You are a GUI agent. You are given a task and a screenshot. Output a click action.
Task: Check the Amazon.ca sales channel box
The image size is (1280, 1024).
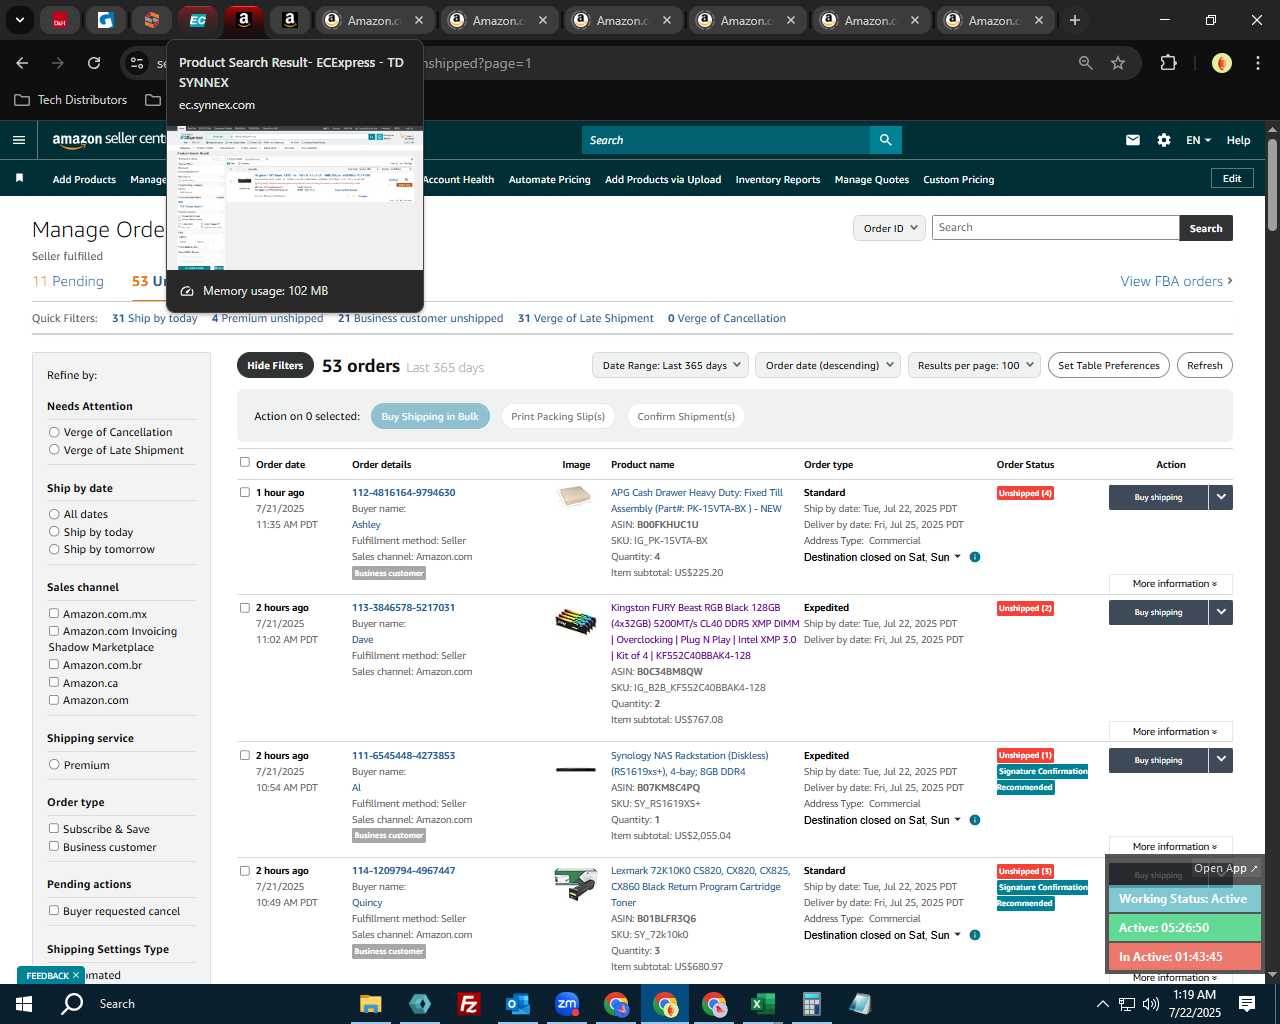(x=54, y=682)
